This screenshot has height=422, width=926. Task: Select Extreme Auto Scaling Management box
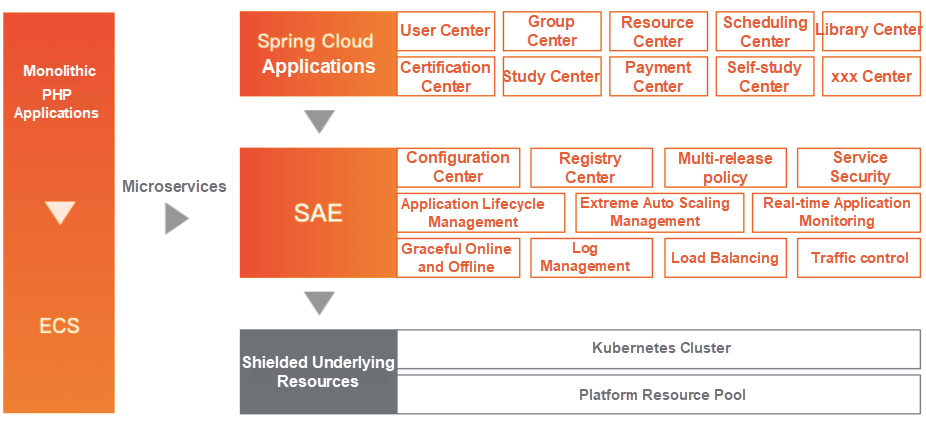660,212
